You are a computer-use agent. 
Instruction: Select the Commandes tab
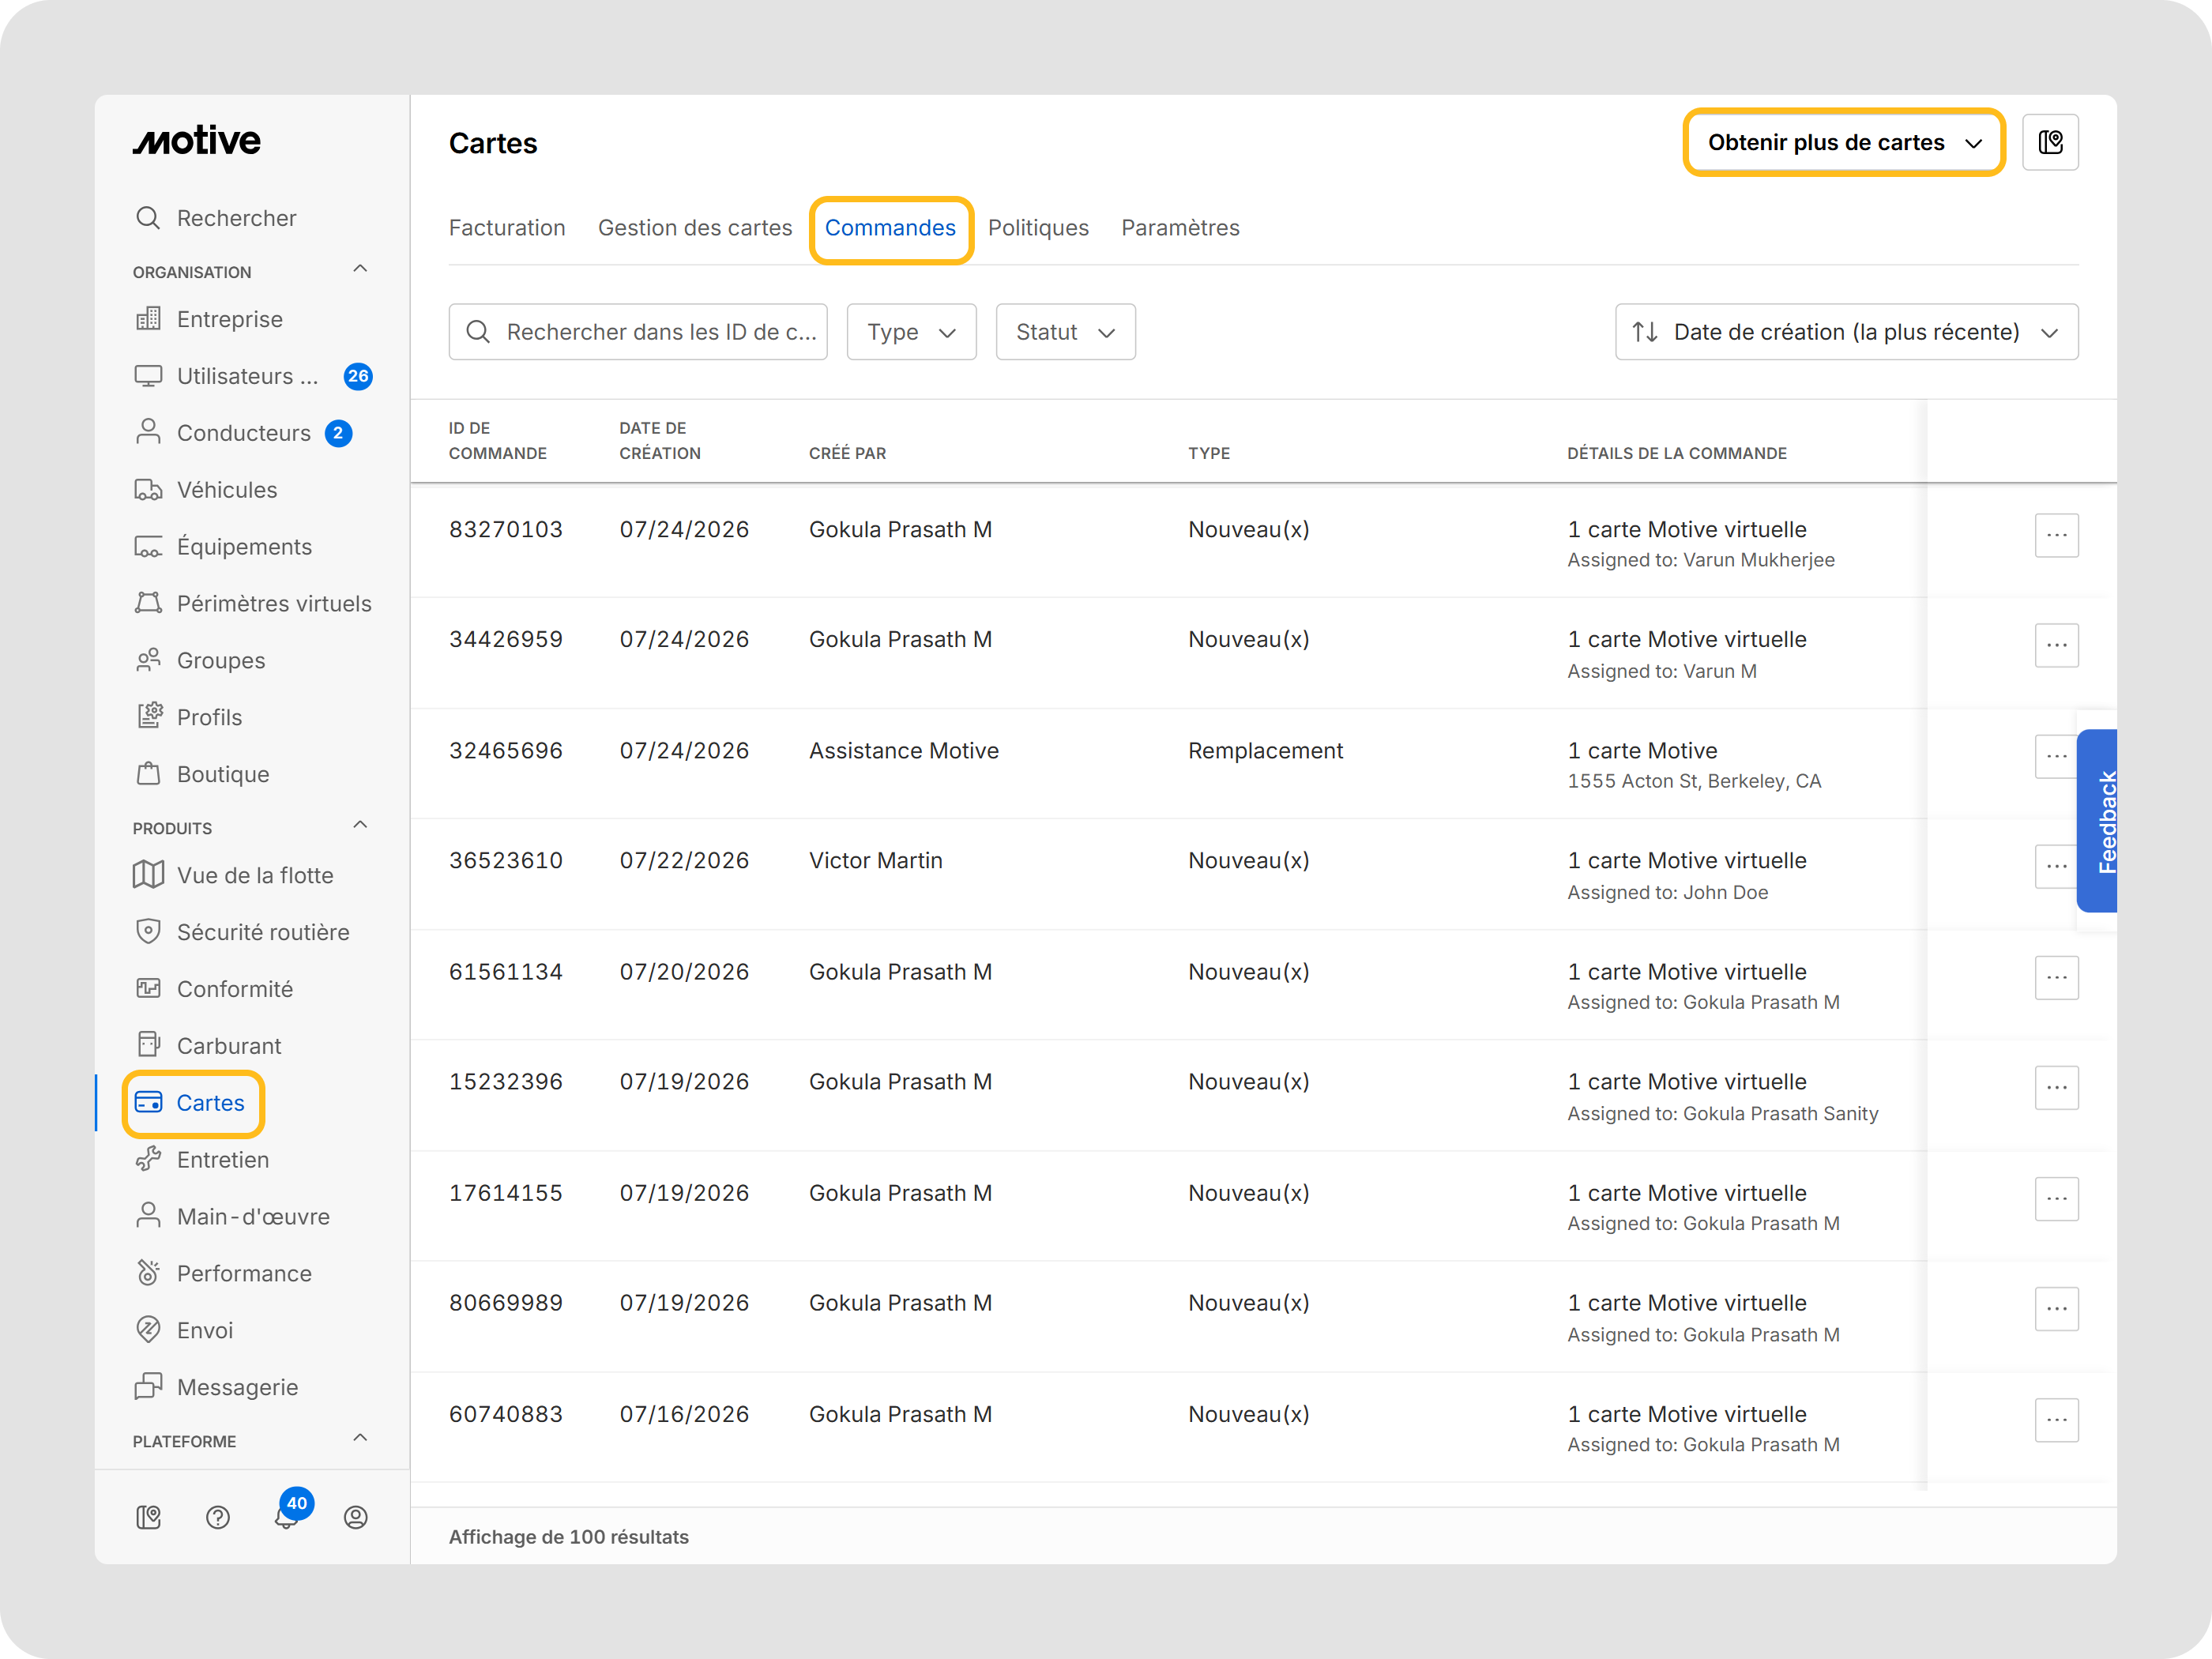(890, 228)
